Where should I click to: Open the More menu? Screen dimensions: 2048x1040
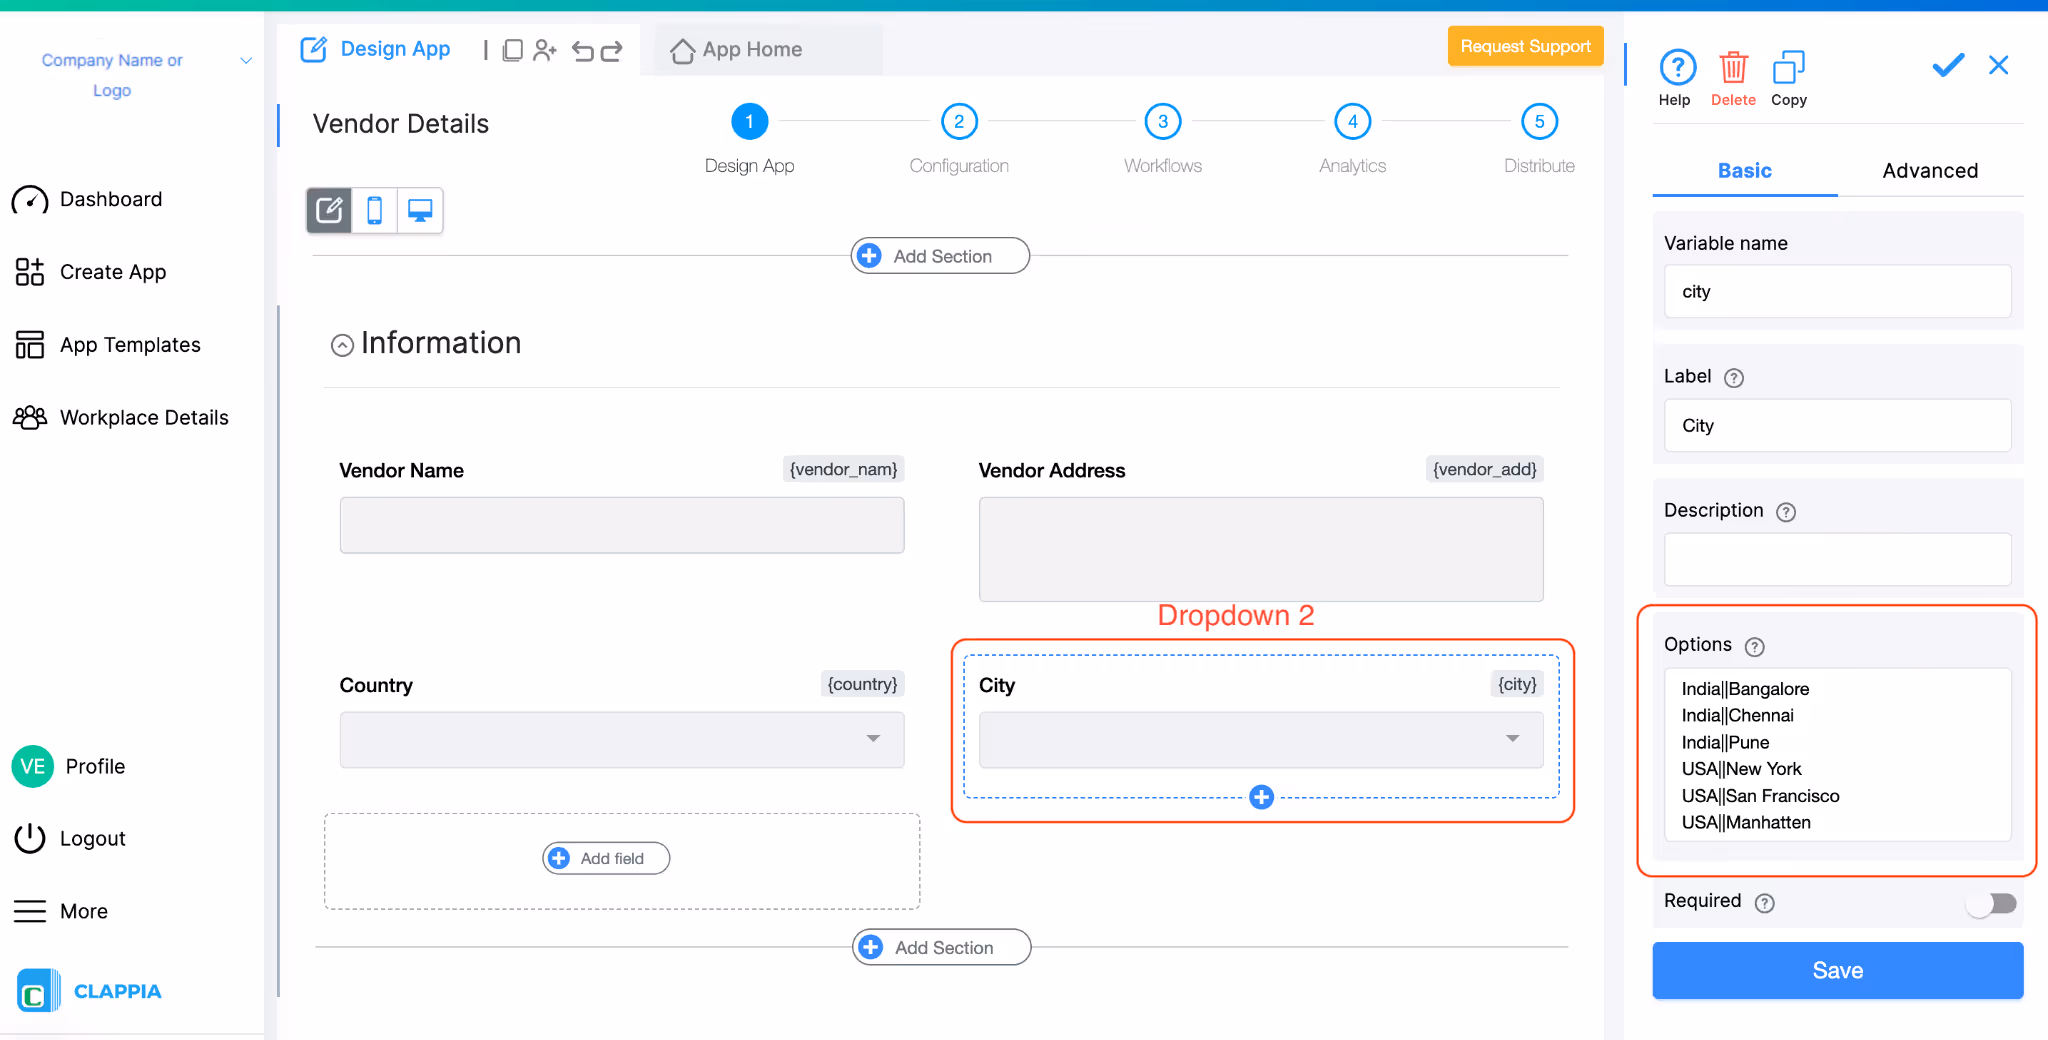(61, 911)
